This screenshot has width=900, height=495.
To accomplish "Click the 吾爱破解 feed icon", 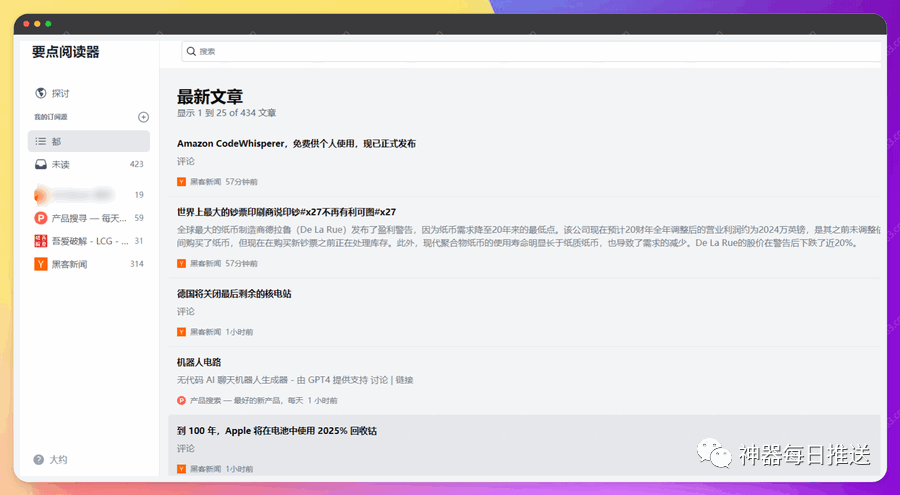I will (41, 241).
